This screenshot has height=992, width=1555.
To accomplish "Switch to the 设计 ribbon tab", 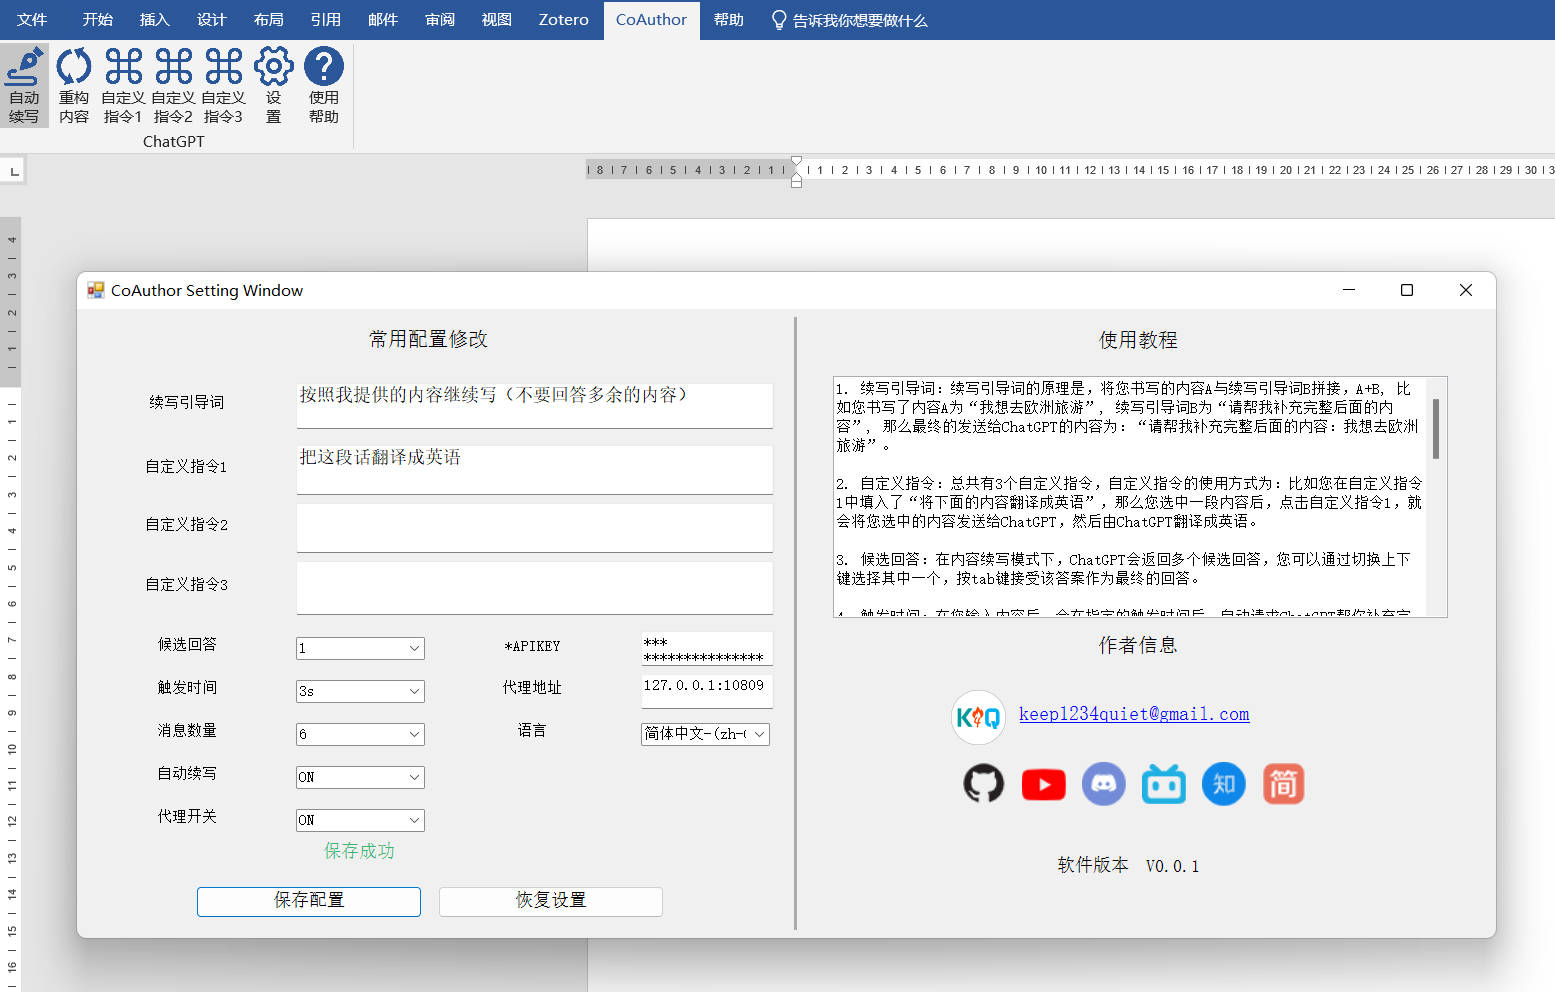I will click(x=211, y=20).
